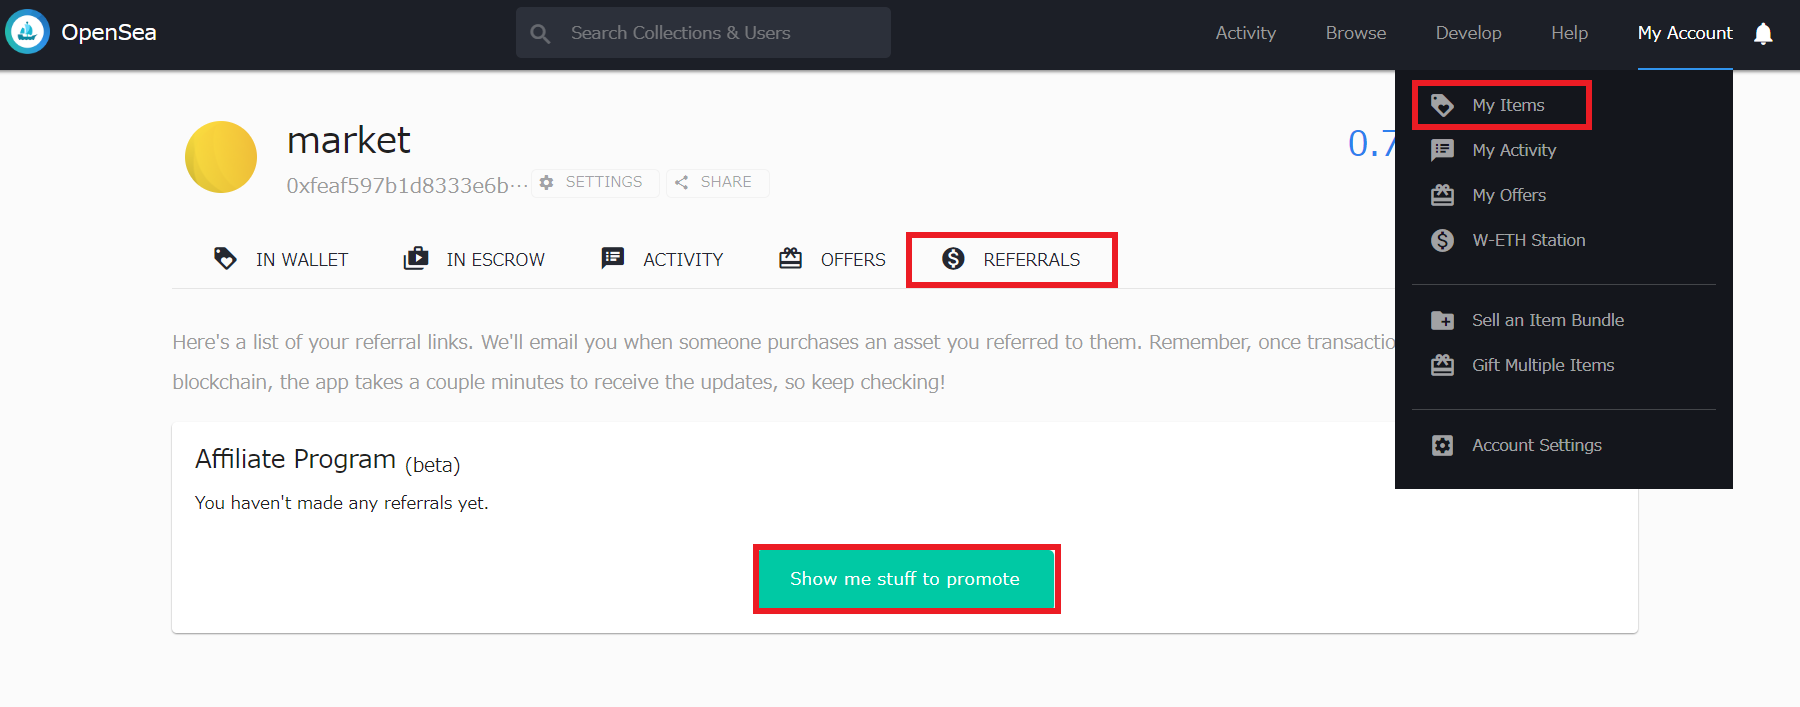Click the search magnifier icon
1800x707 pixels.
tap(540, 34)
